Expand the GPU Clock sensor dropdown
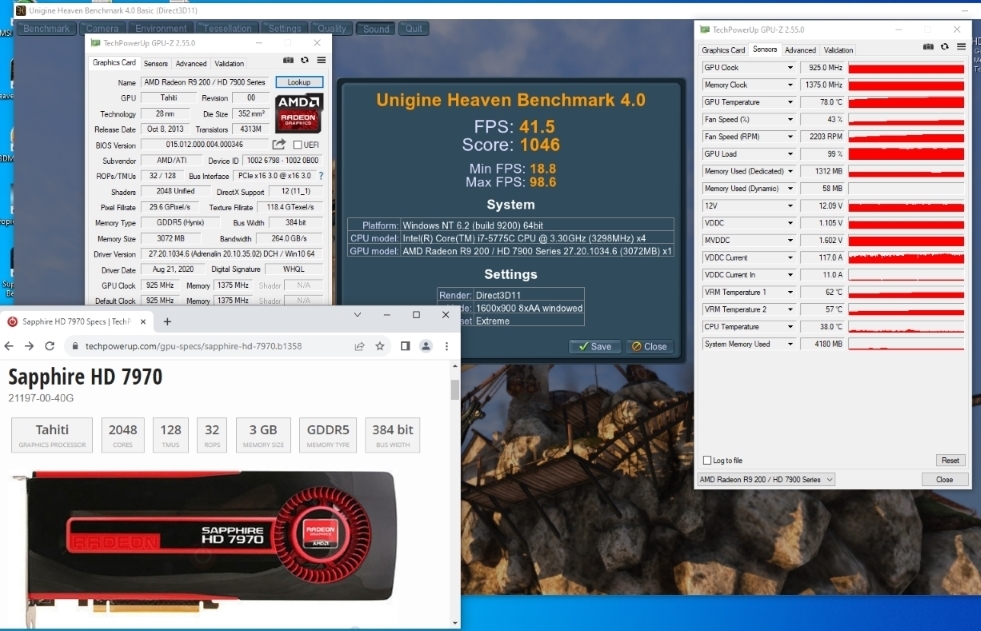The width and height of the screenshot is (981, 631). click(790, 68)
